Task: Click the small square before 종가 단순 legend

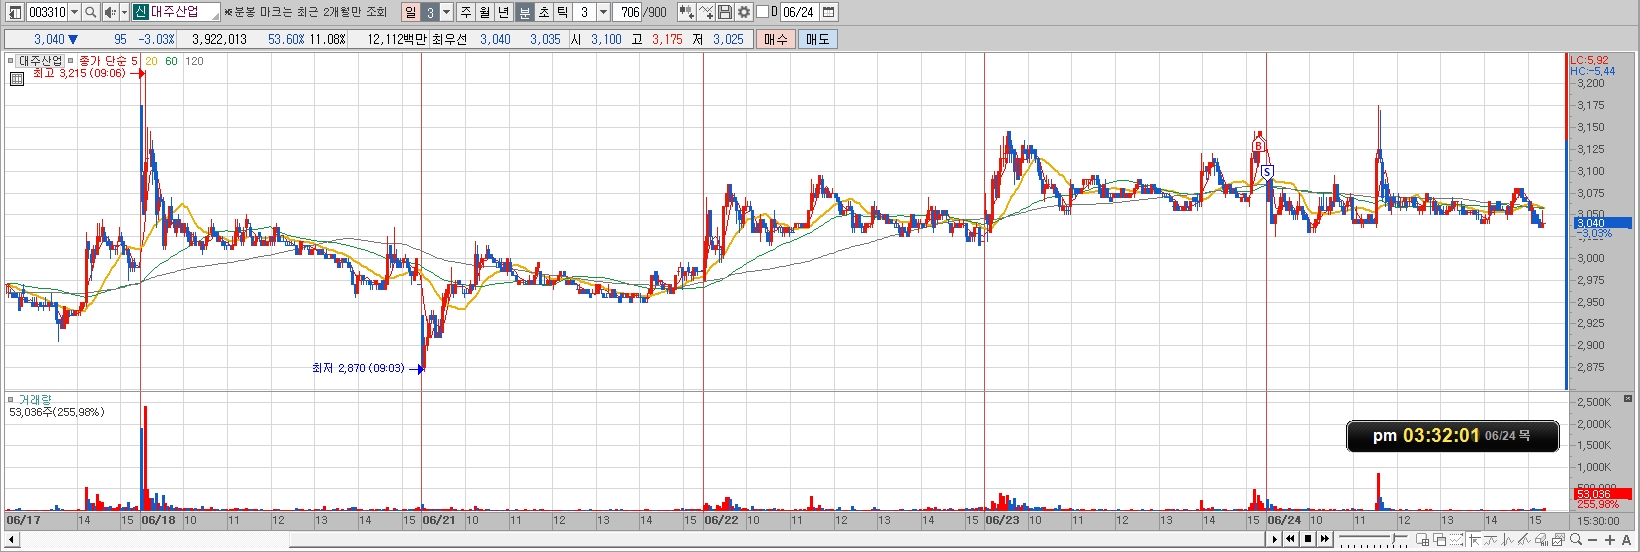Action: click(x=71, y=61)
